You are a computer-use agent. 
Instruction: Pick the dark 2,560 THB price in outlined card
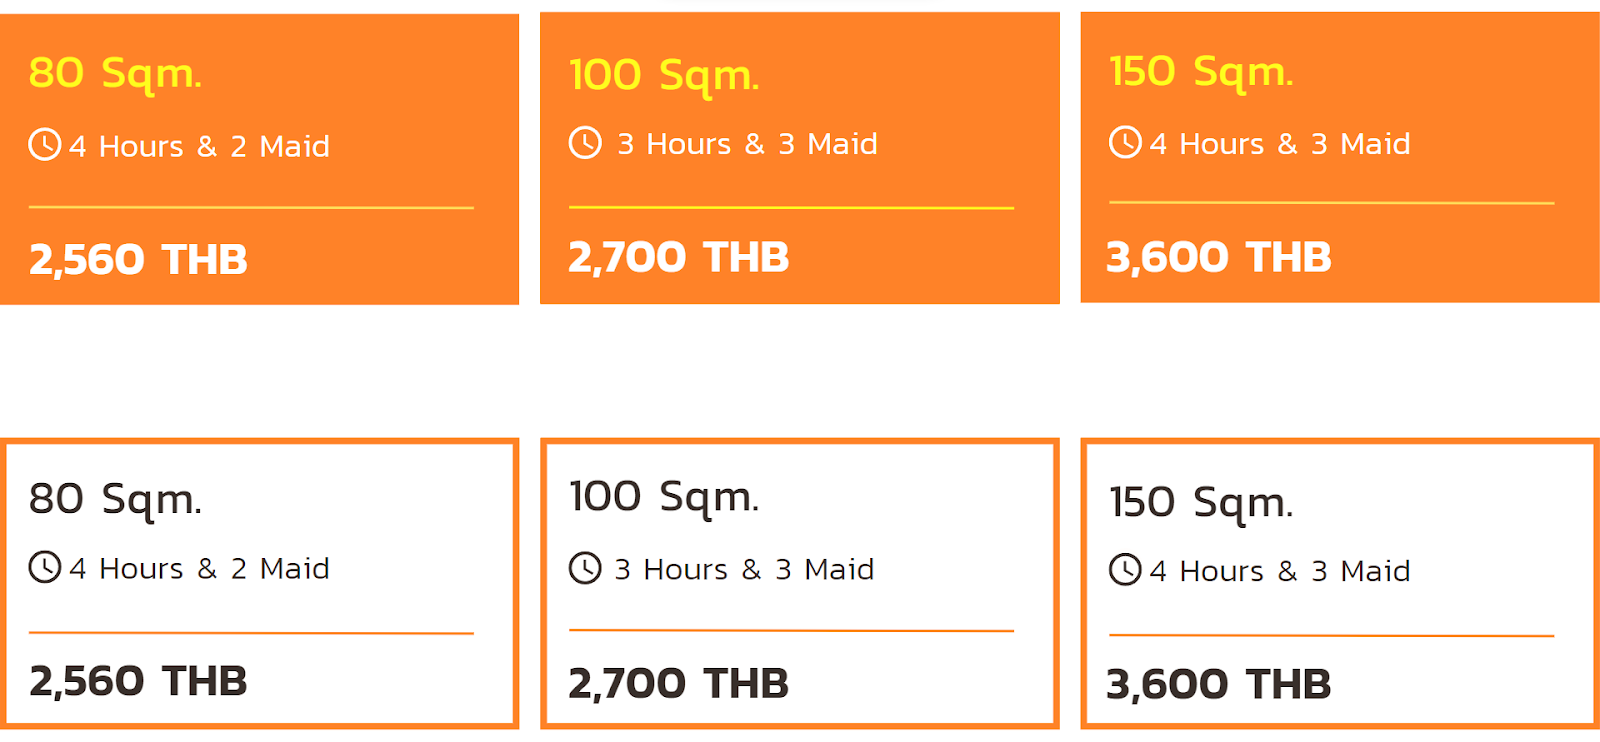point(138,682)
